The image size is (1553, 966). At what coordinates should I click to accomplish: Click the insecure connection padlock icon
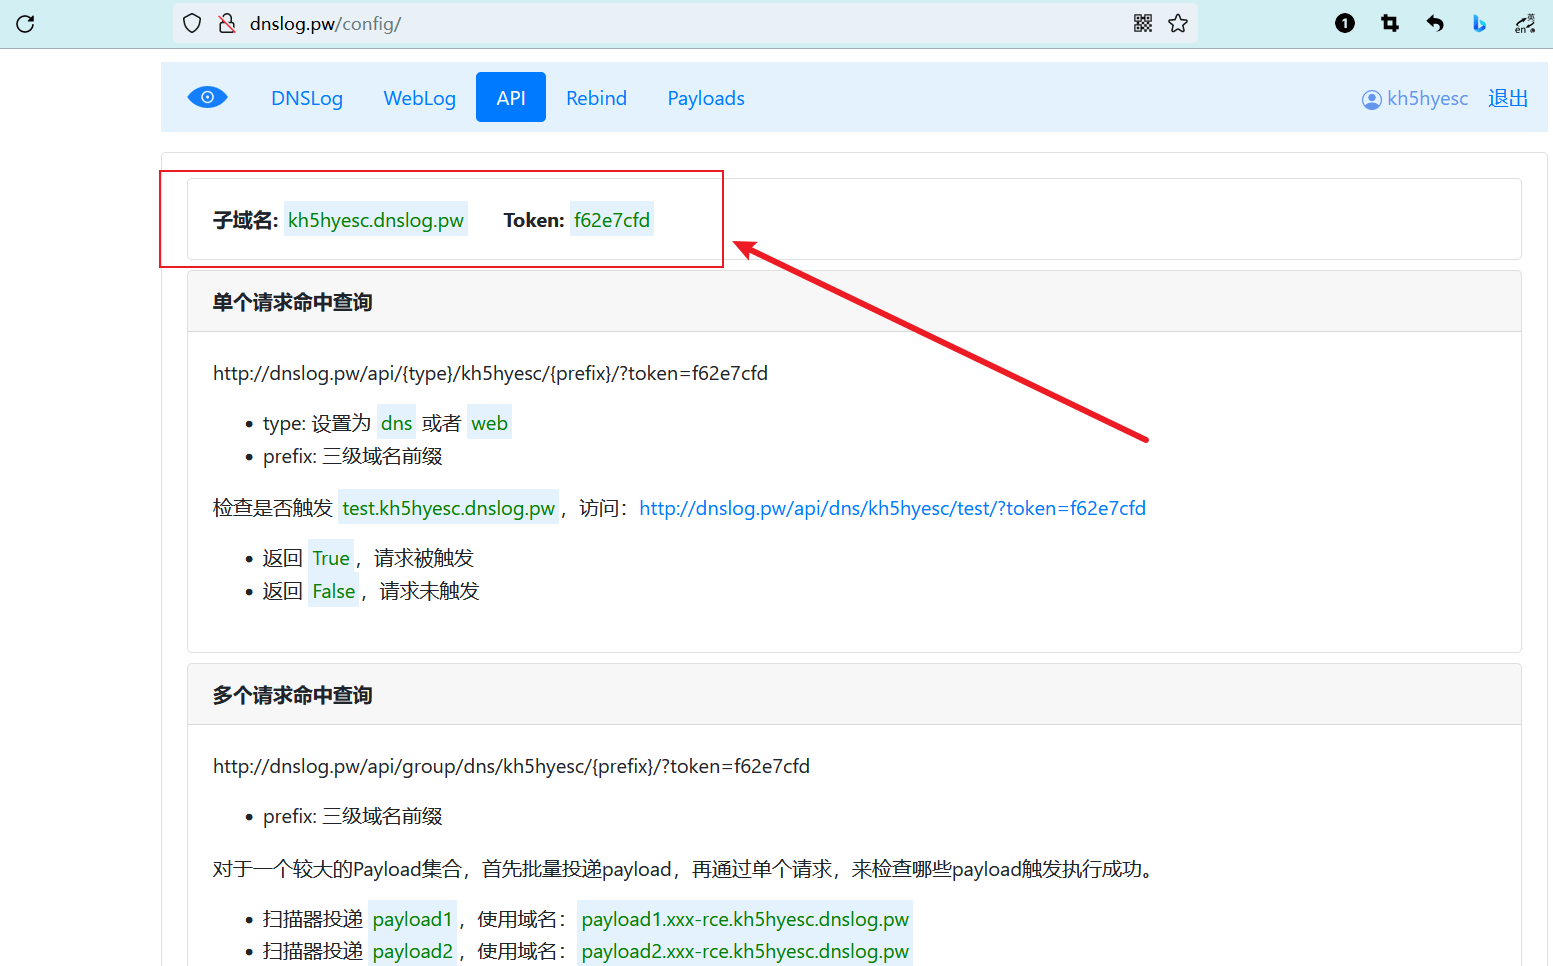point(227,24)
